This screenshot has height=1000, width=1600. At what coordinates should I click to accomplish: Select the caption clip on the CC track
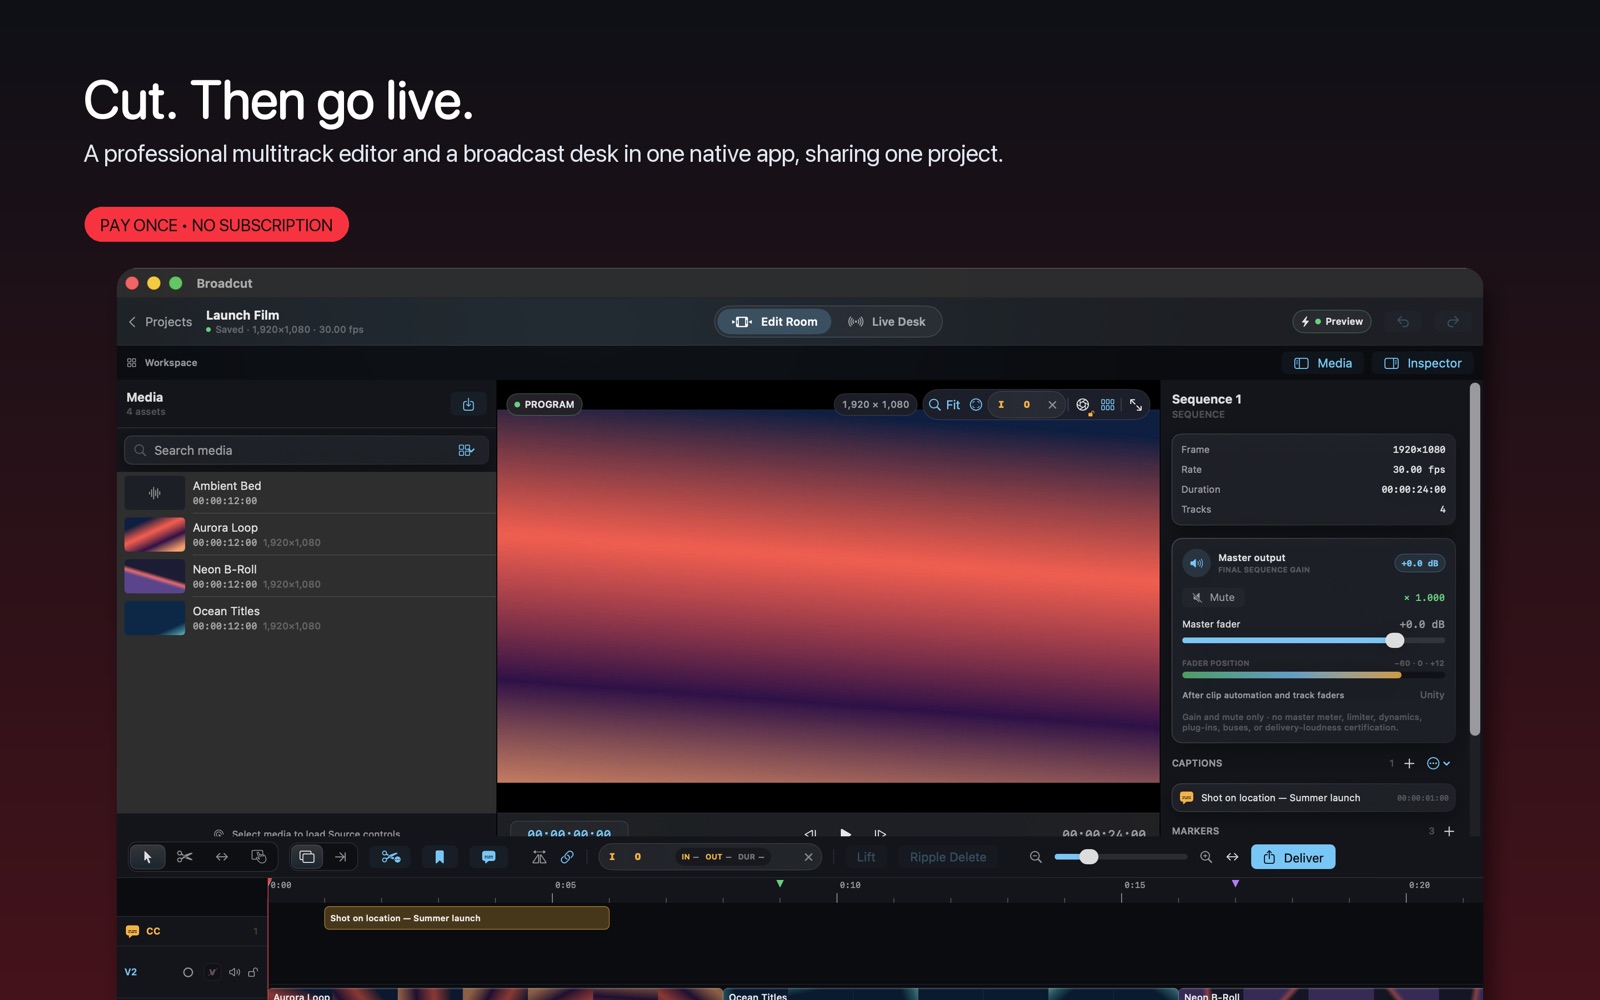466,918
